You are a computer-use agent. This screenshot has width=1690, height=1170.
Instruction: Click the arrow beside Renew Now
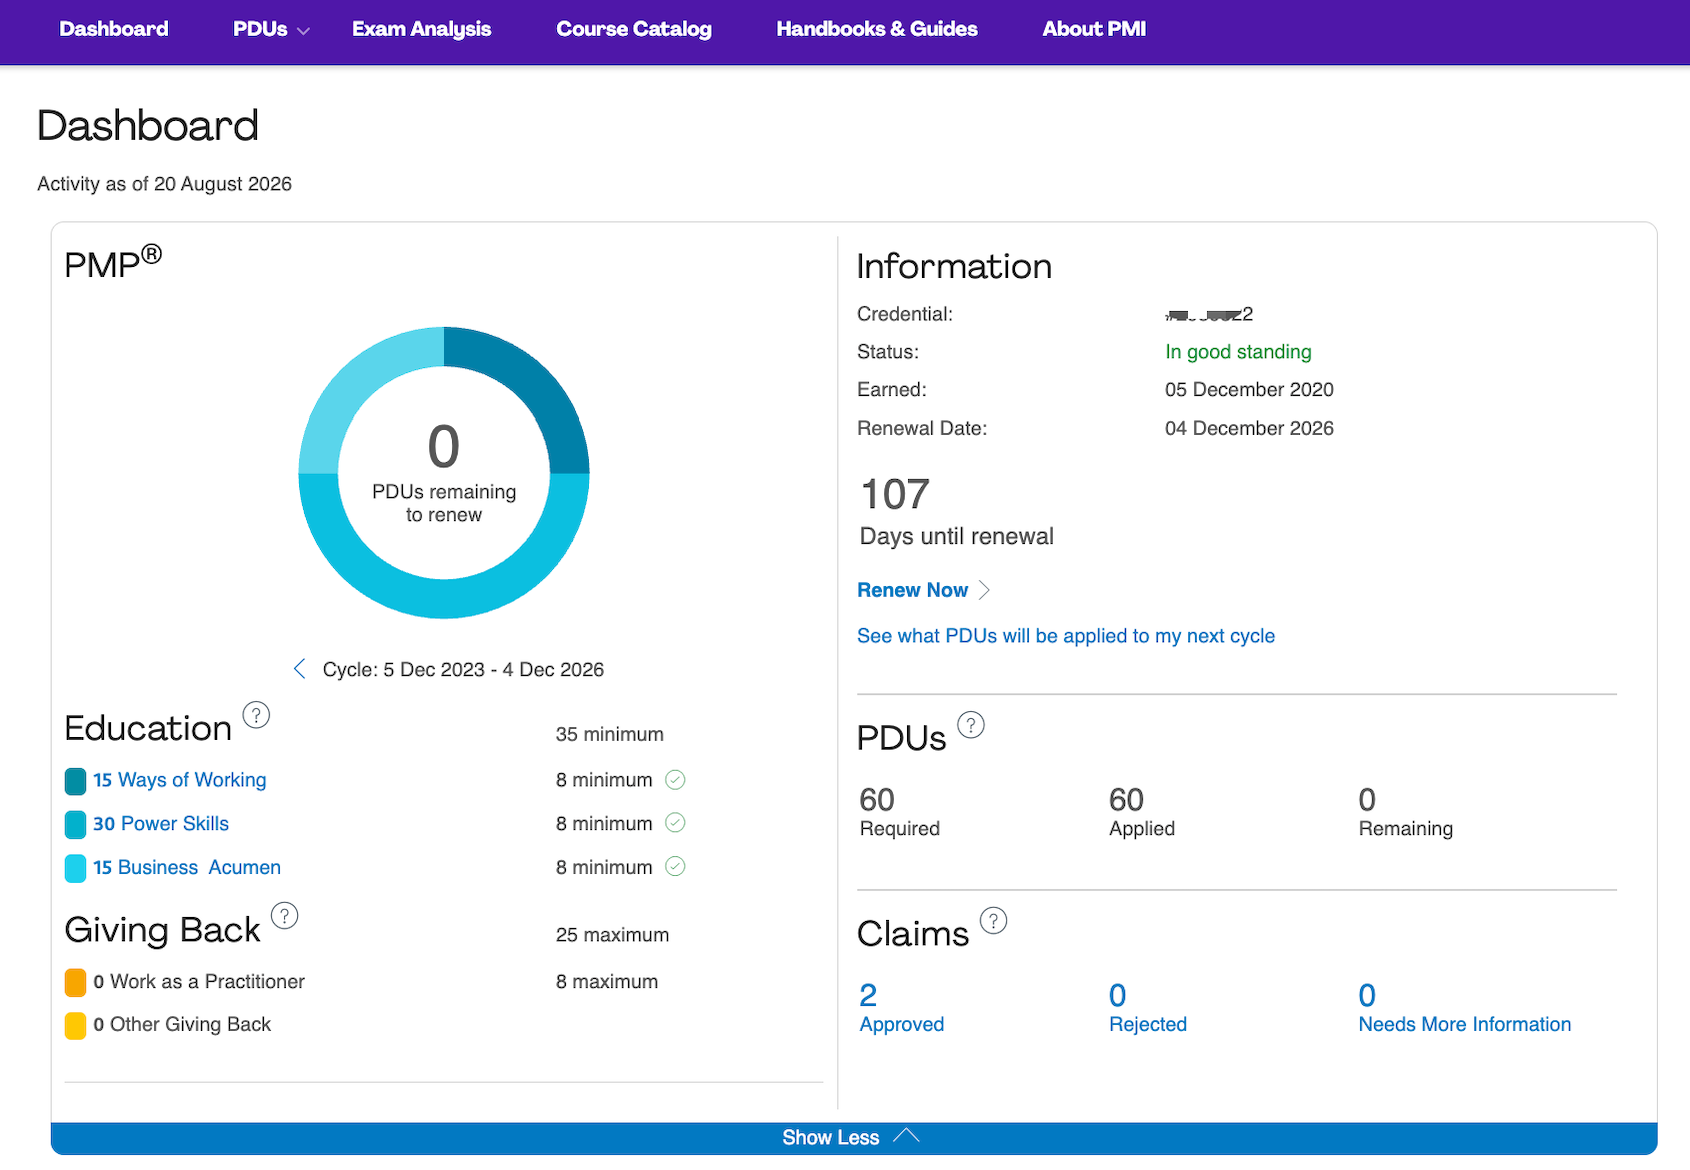984,590
